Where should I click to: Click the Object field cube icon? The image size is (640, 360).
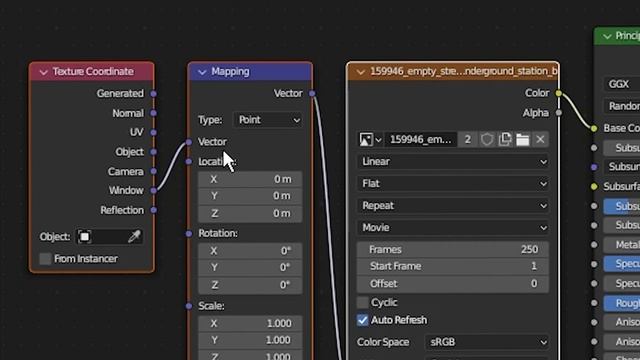pos(84,236)
